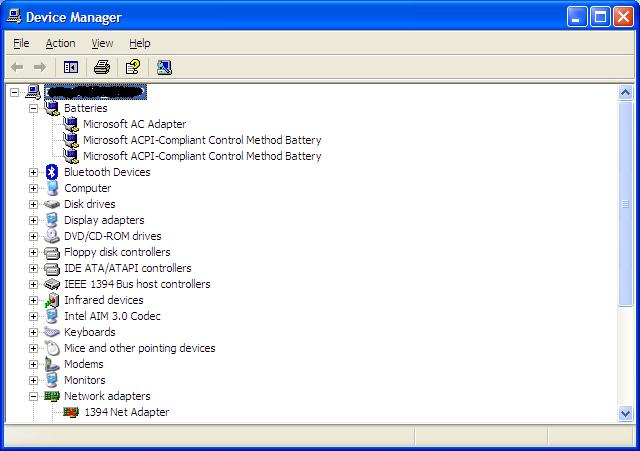The width and height of the screenshot is (640, 451).
Task: Click the Device Manager title bar icon
Action: pos(14,17)
